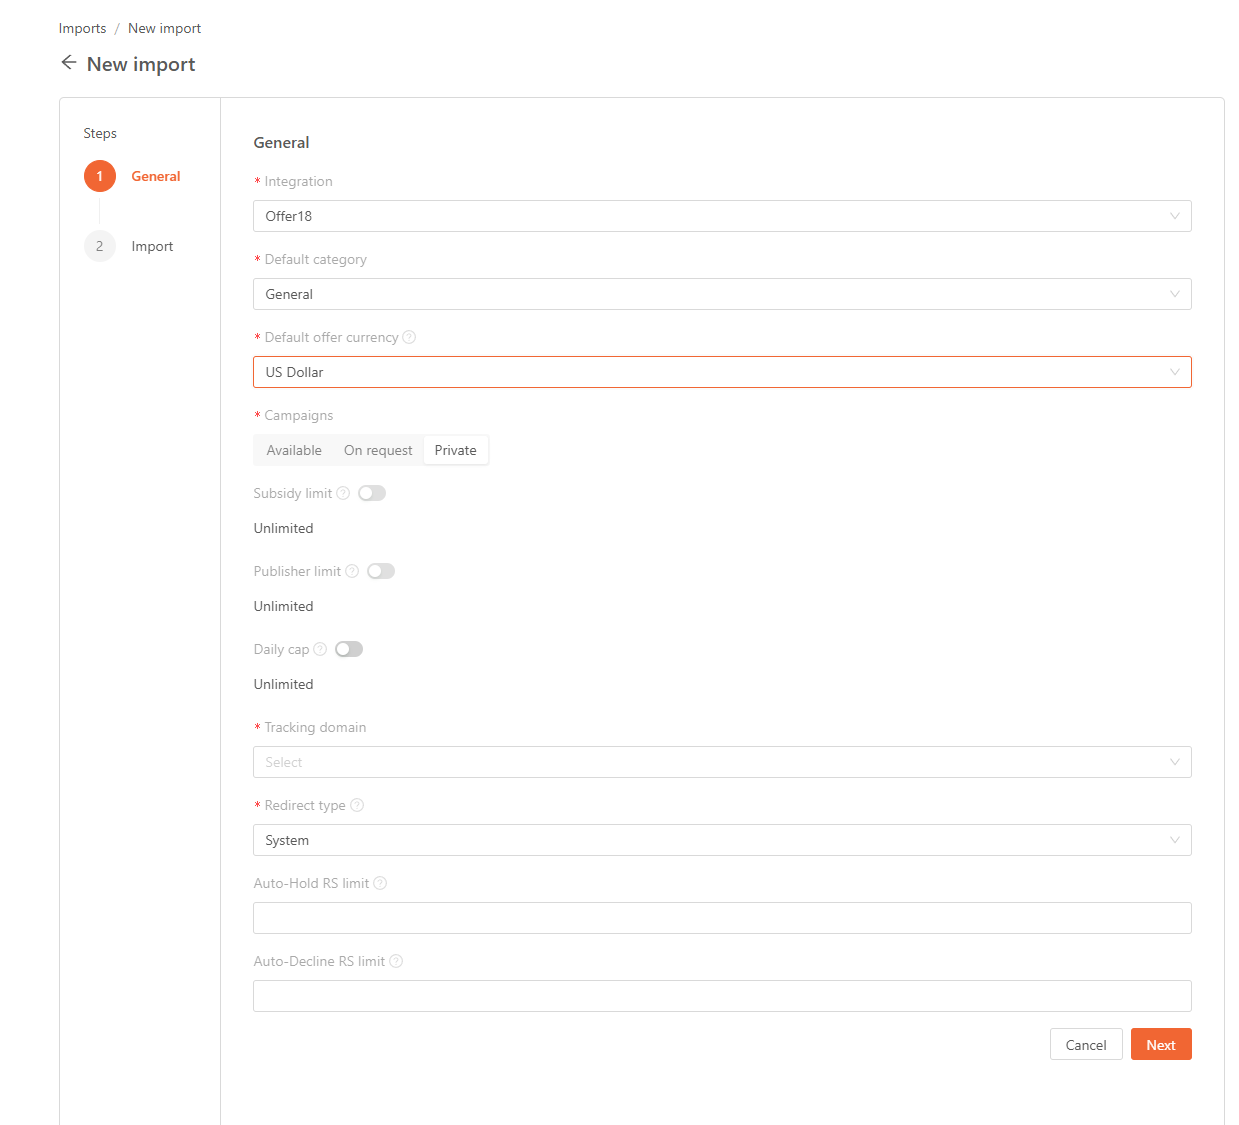The width and height of the screenshot is (1239, 1125).
Task: Turn on the Publisher limit switch
Action: [x=381, y=572]
